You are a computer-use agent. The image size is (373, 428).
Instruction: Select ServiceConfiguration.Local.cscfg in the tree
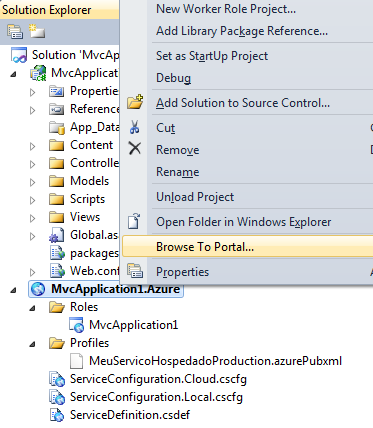pos(156,397)
